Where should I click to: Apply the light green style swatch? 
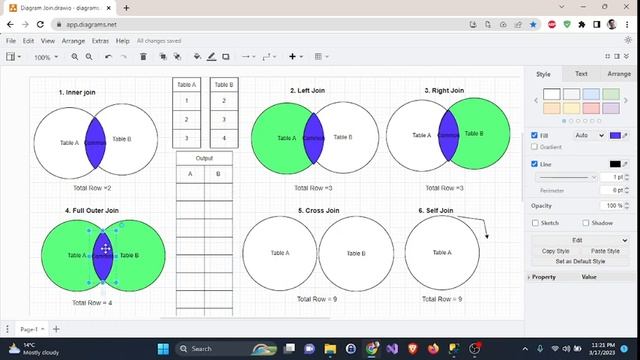611,94
